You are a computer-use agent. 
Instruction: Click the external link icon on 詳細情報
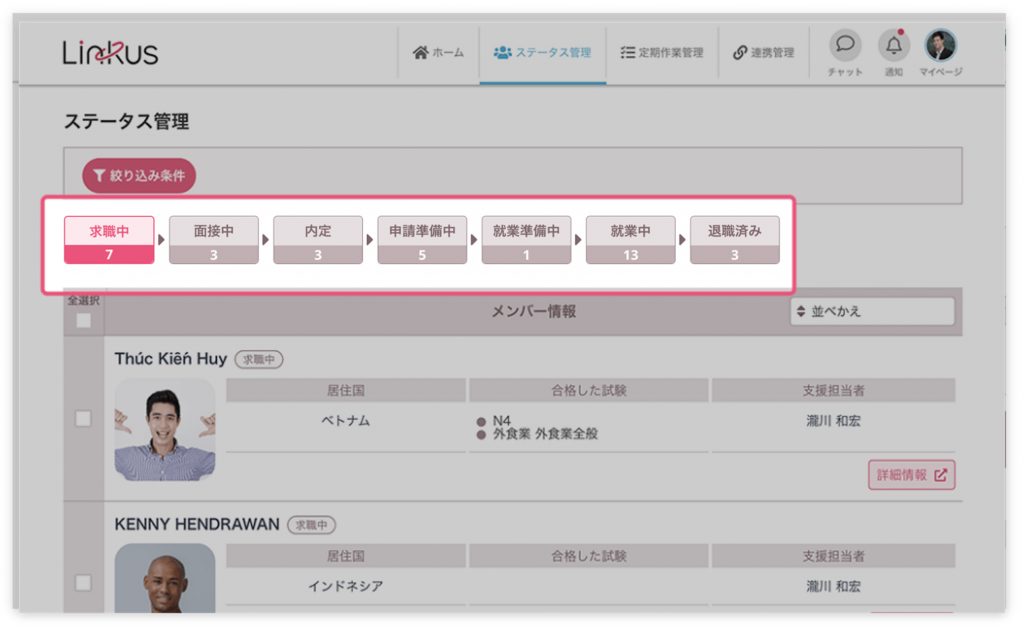pyautogui.click(x=940, y=476)
